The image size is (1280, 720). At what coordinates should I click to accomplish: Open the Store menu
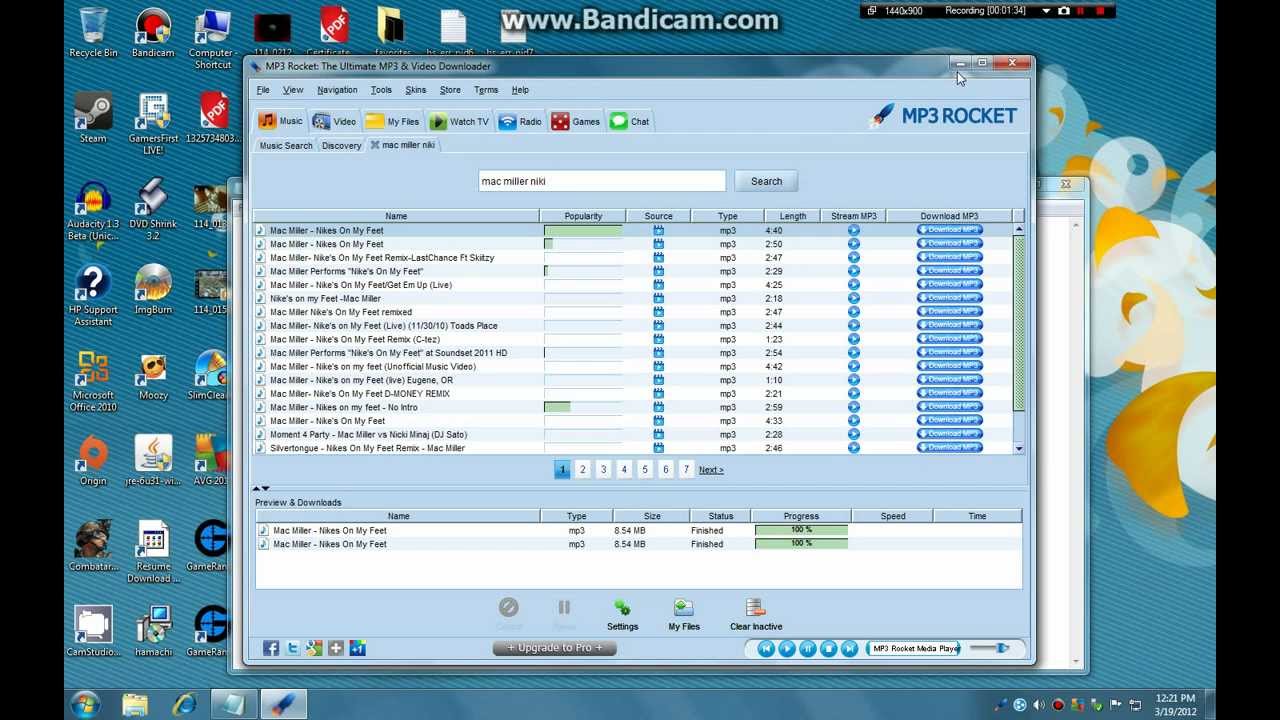point(450,90)
